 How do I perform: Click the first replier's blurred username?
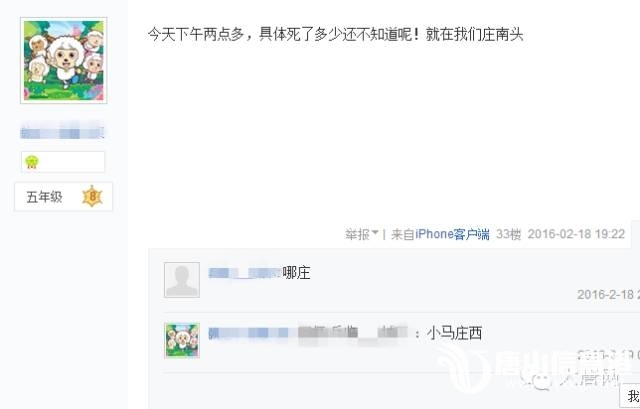pos(245,273)
